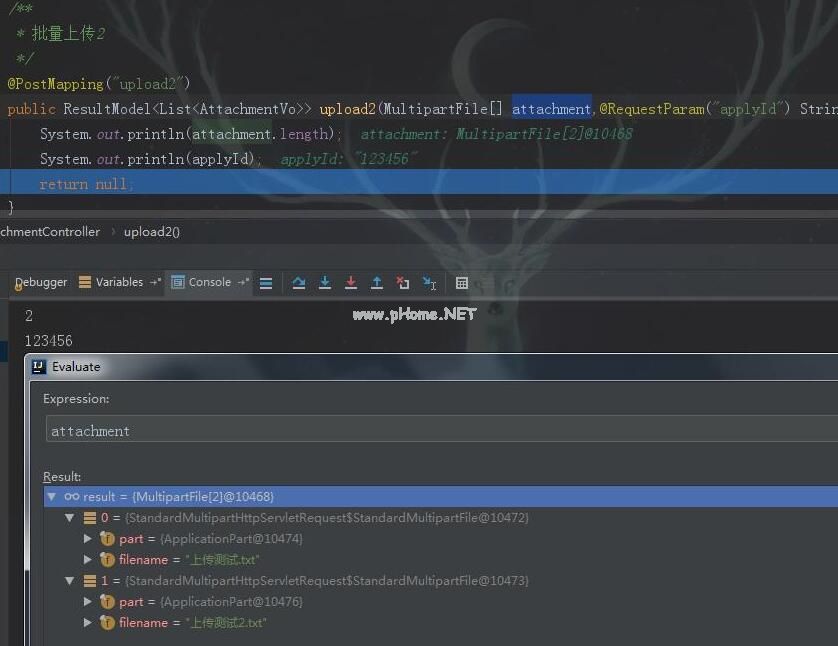This screenshot has width=838, height=646.
Task: Expand filename "上传测试2.txt" field
Action: pos(88,623)
